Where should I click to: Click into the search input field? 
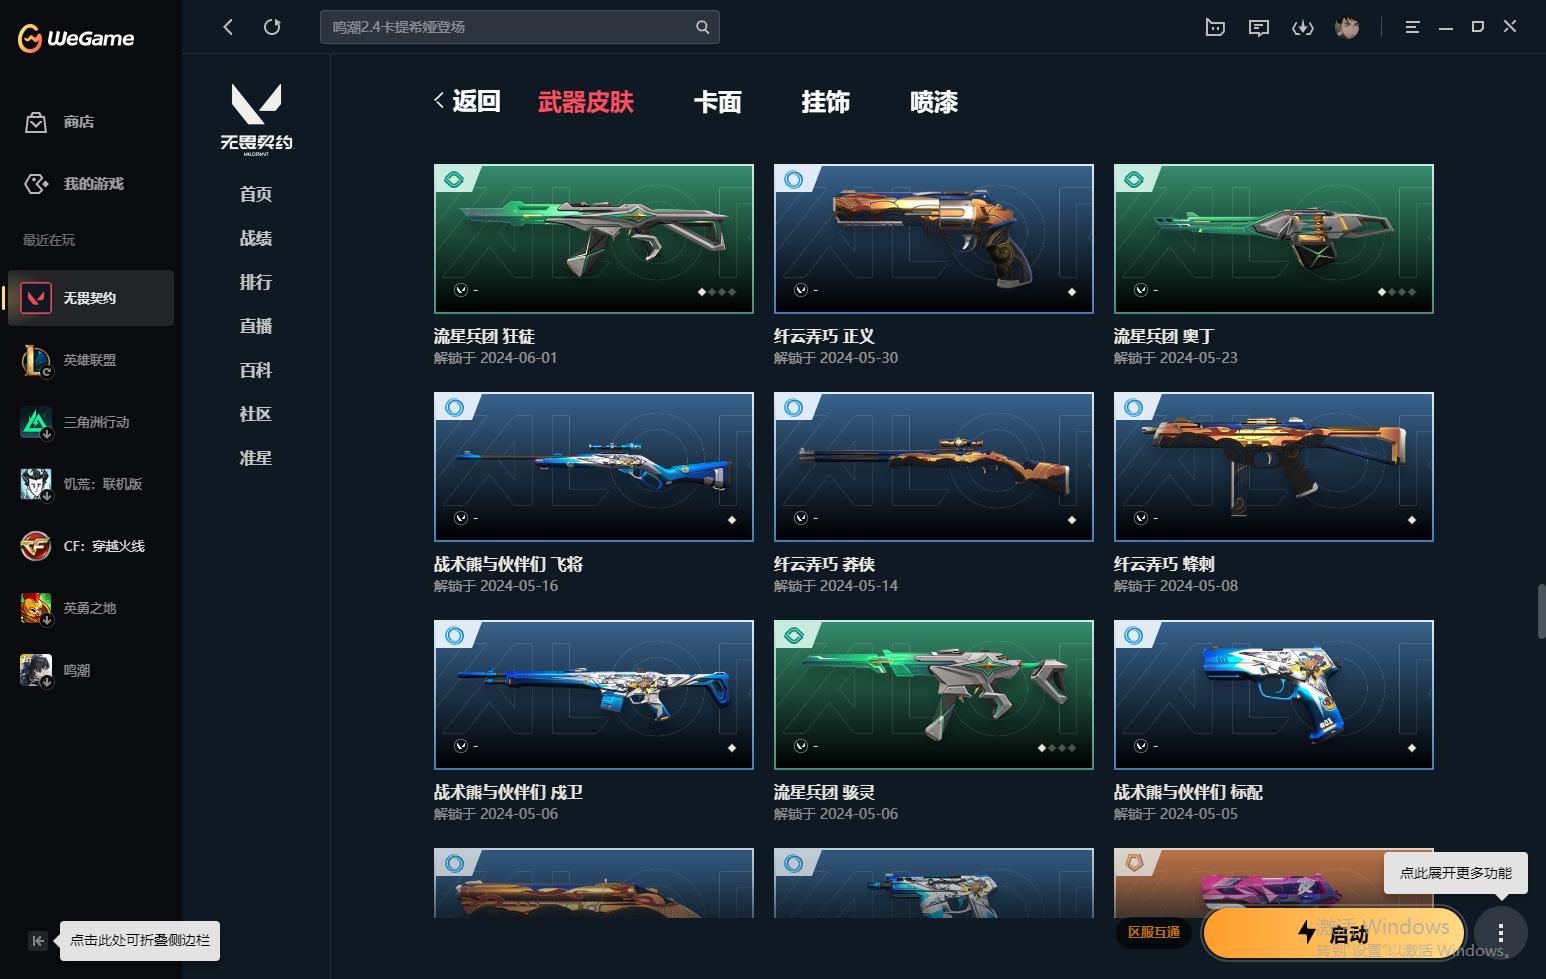coord(508,27)
